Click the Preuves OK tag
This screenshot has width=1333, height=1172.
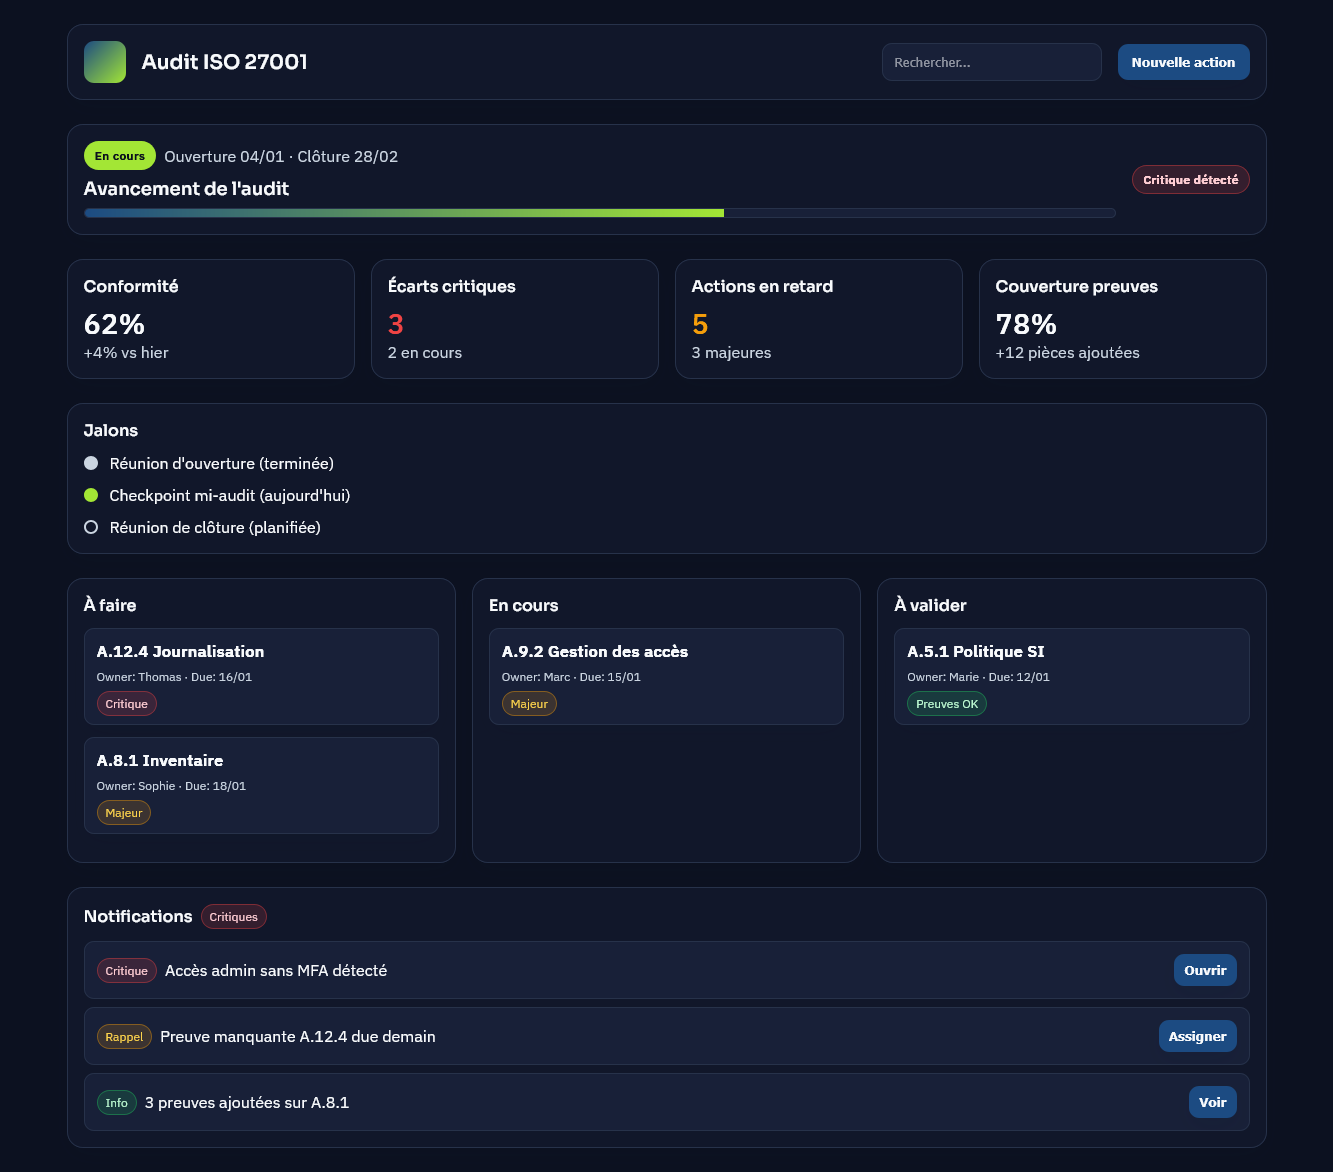pyautogui.click(x=947, y=704)
